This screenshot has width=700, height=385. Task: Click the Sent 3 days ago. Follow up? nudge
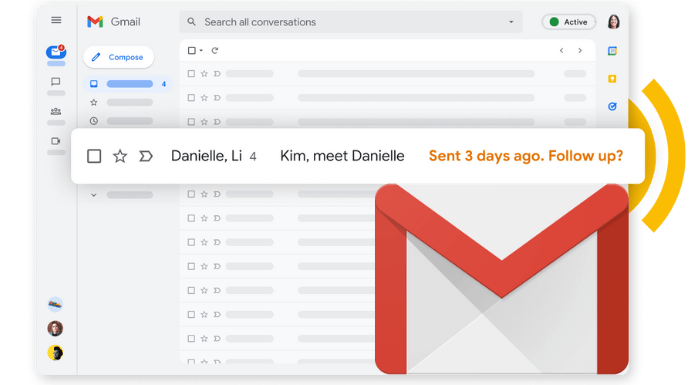tap(526, 156)
